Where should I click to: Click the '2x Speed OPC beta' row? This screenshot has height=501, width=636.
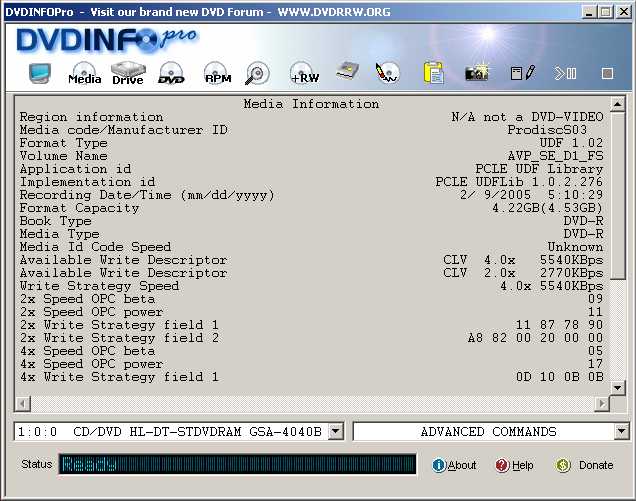click(x=312, y=299)
